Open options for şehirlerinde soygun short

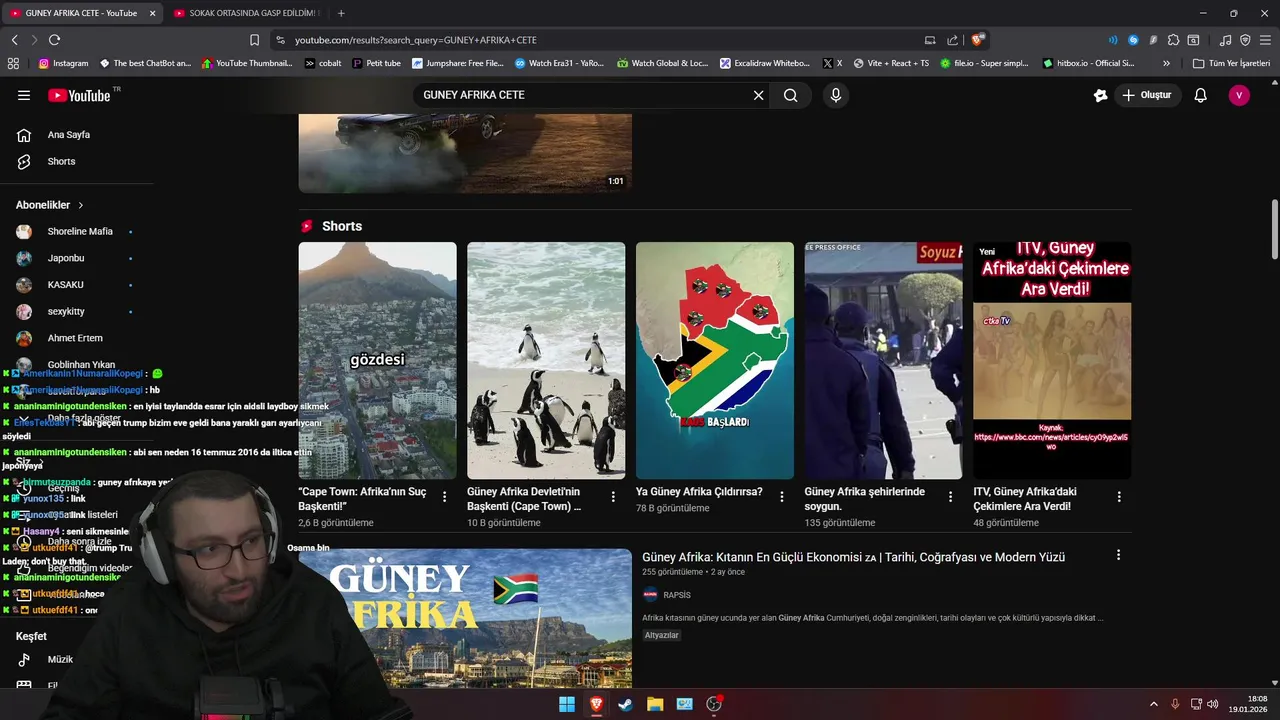951,496
